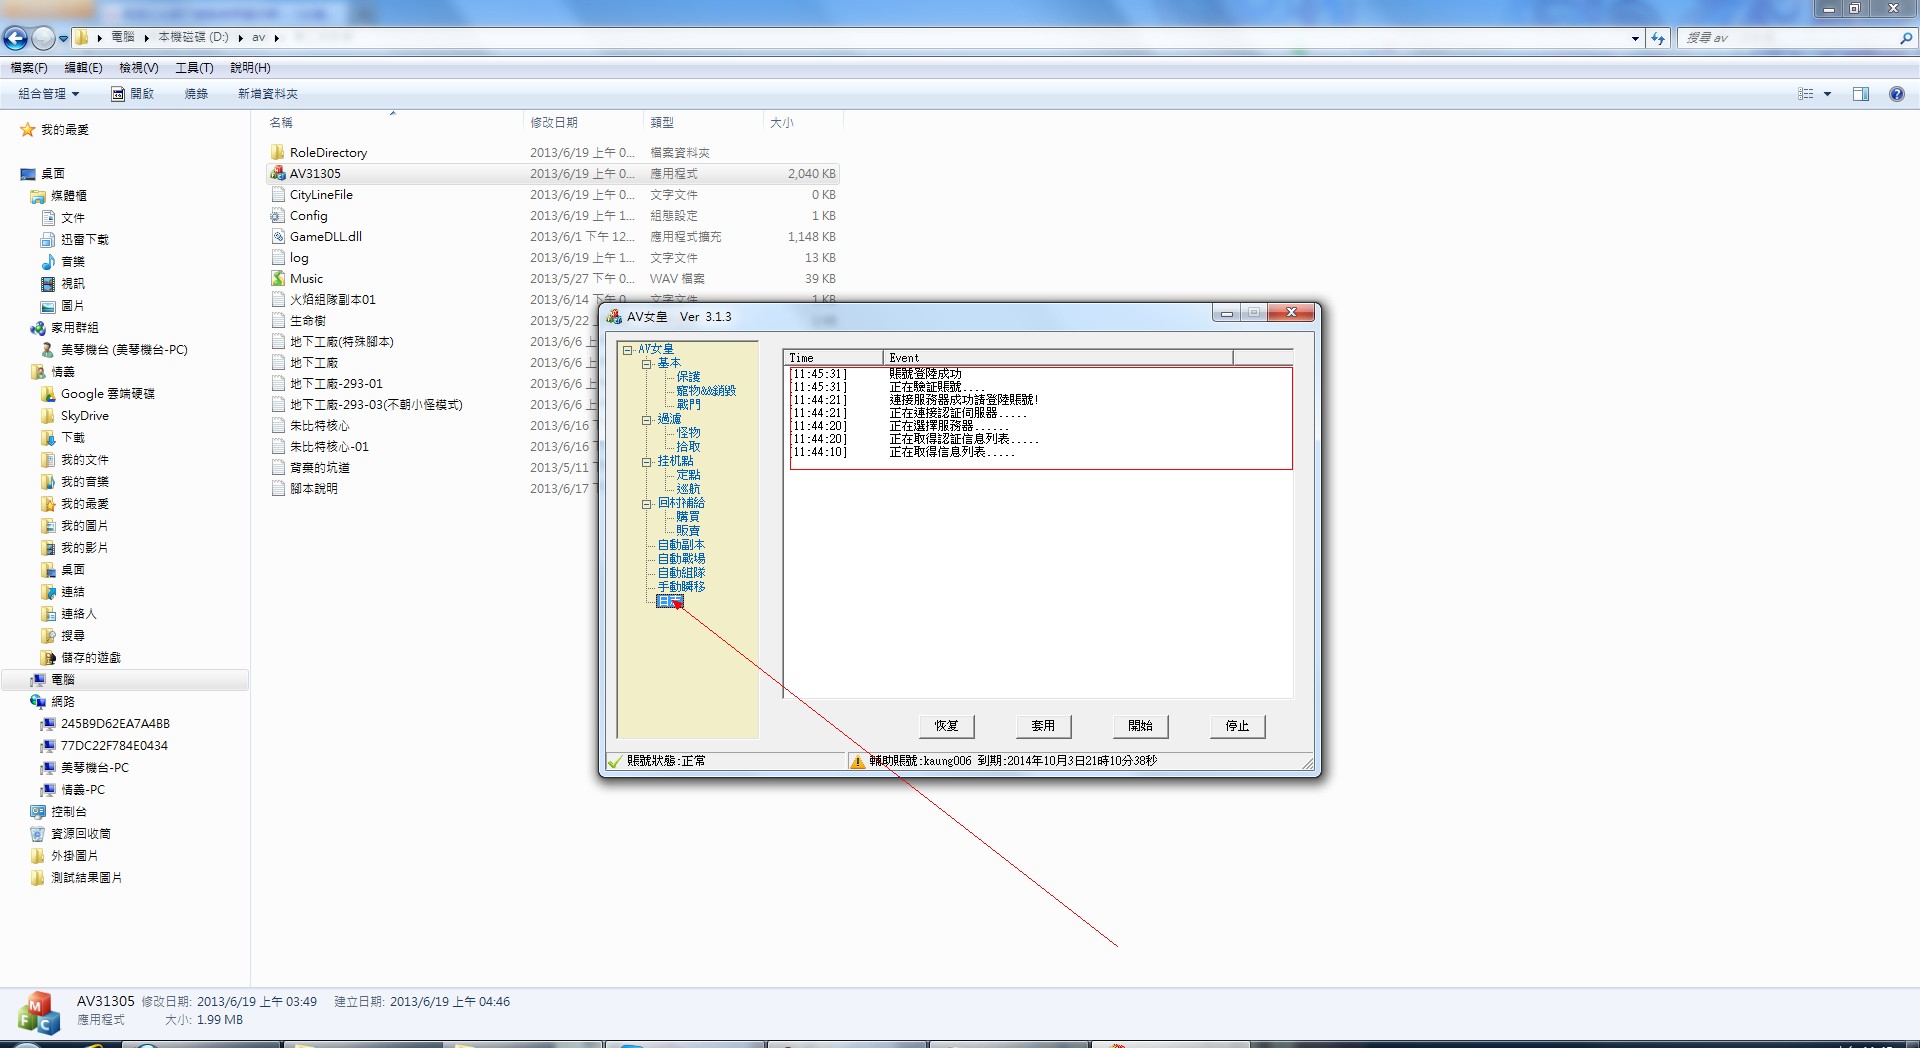Select the RoleDirectory folder icon
This screenshot has width=1920, height=1048.
pyautogui.click(x=278, y=152)
